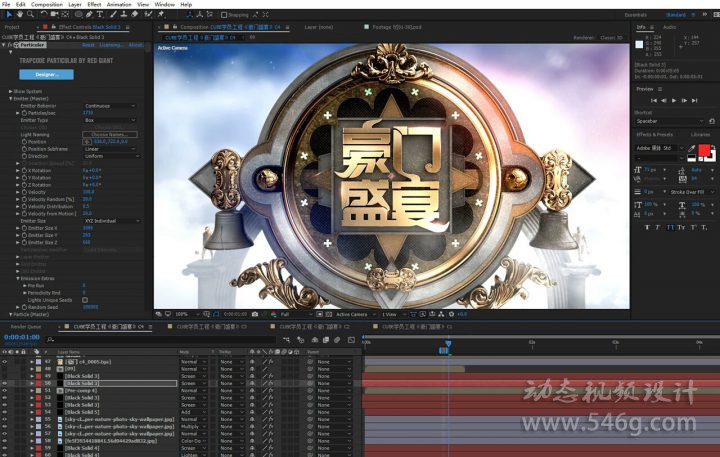Click the red fill color swatch
Viewport: 720px width, 457px height.
(703, 150)
